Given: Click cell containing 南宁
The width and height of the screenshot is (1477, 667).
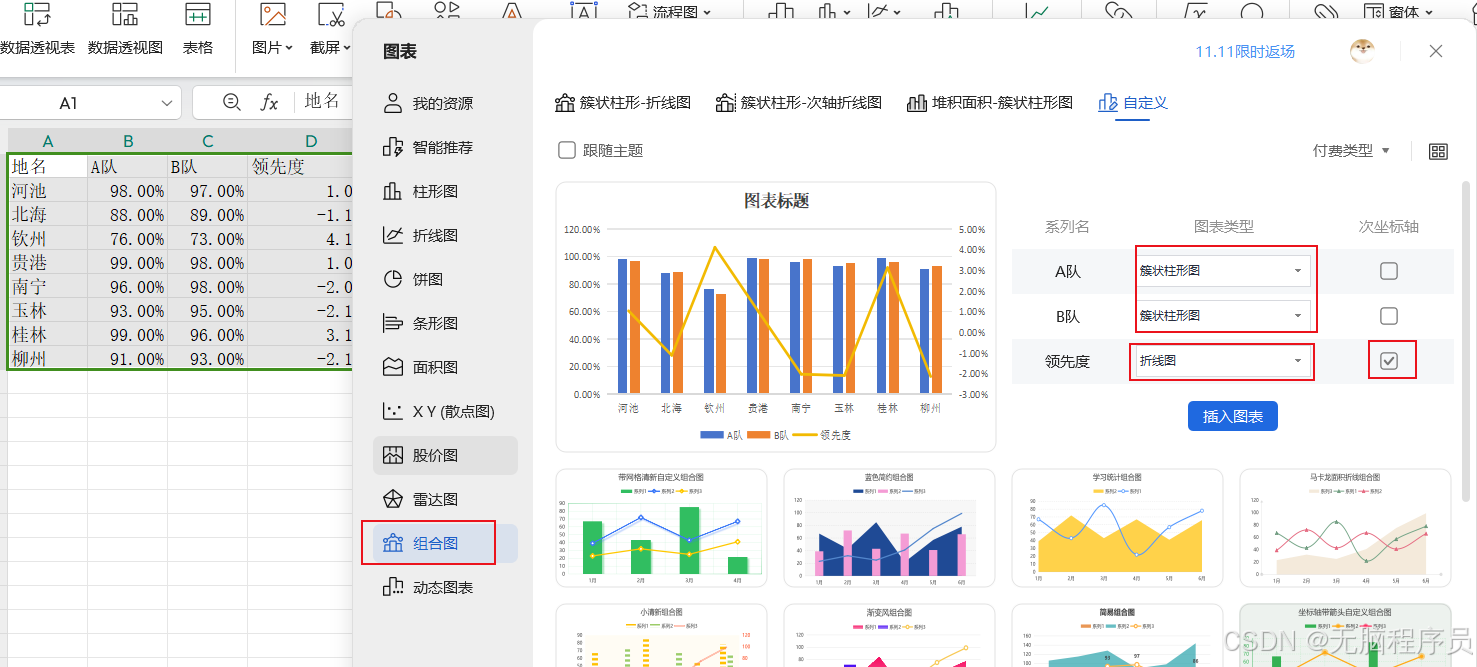Looking at the screenshot, I should [48, 287].
